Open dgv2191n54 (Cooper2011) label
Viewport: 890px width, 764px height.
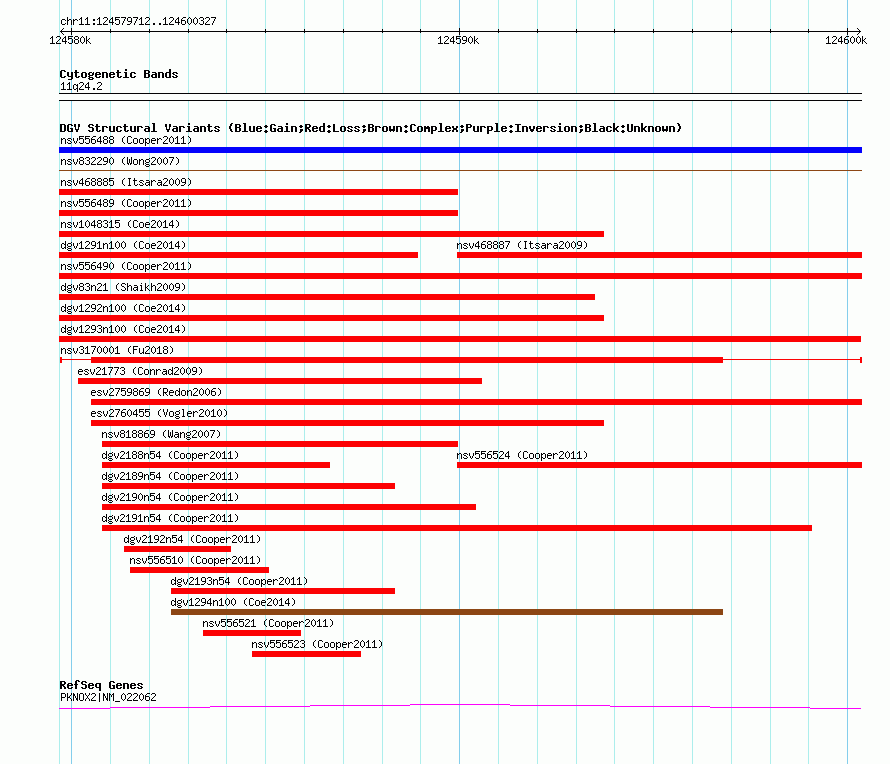coord(170,518)
